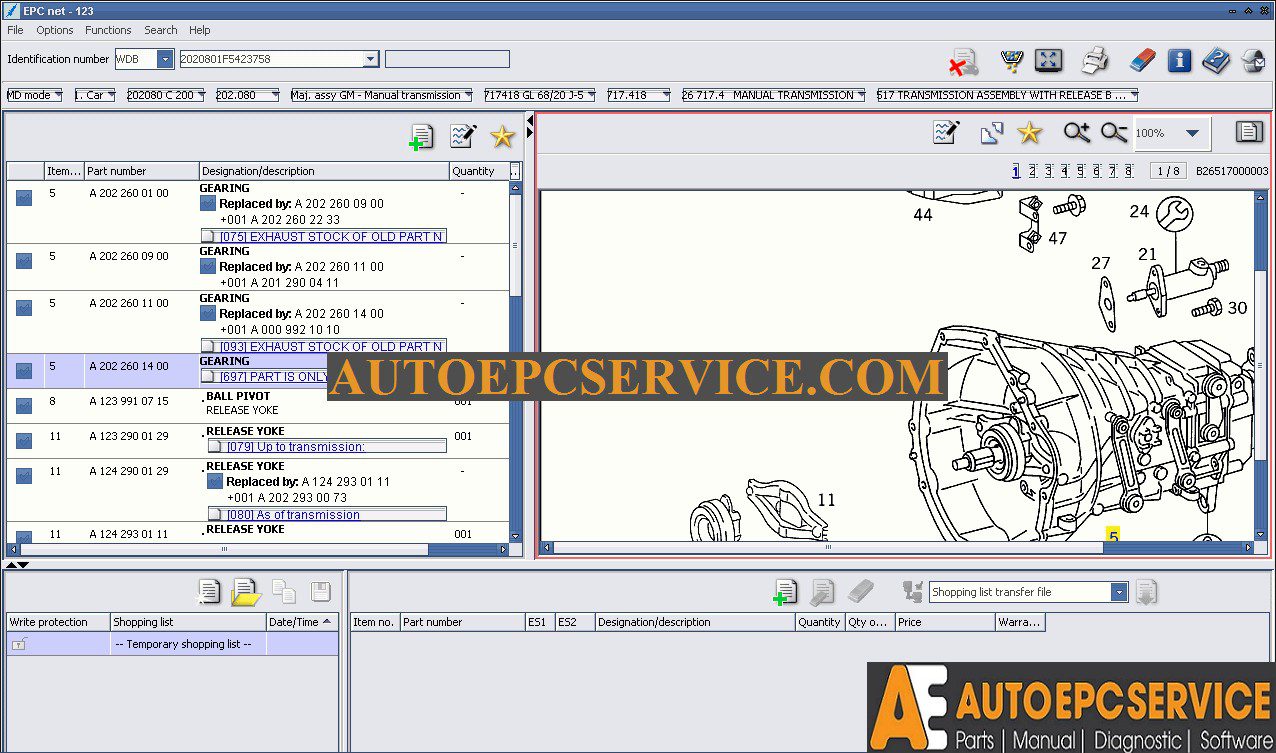1276x753 pixels.
Task: Open Shopping list transfer file dropdown
Action: (1119, 592)
